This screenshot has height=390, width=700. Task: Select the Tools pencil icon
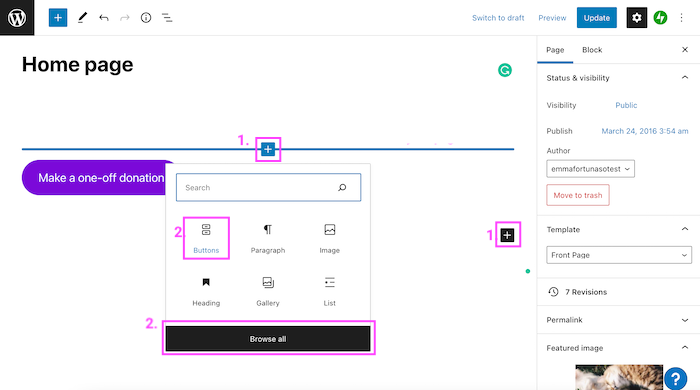pos(82,18)
